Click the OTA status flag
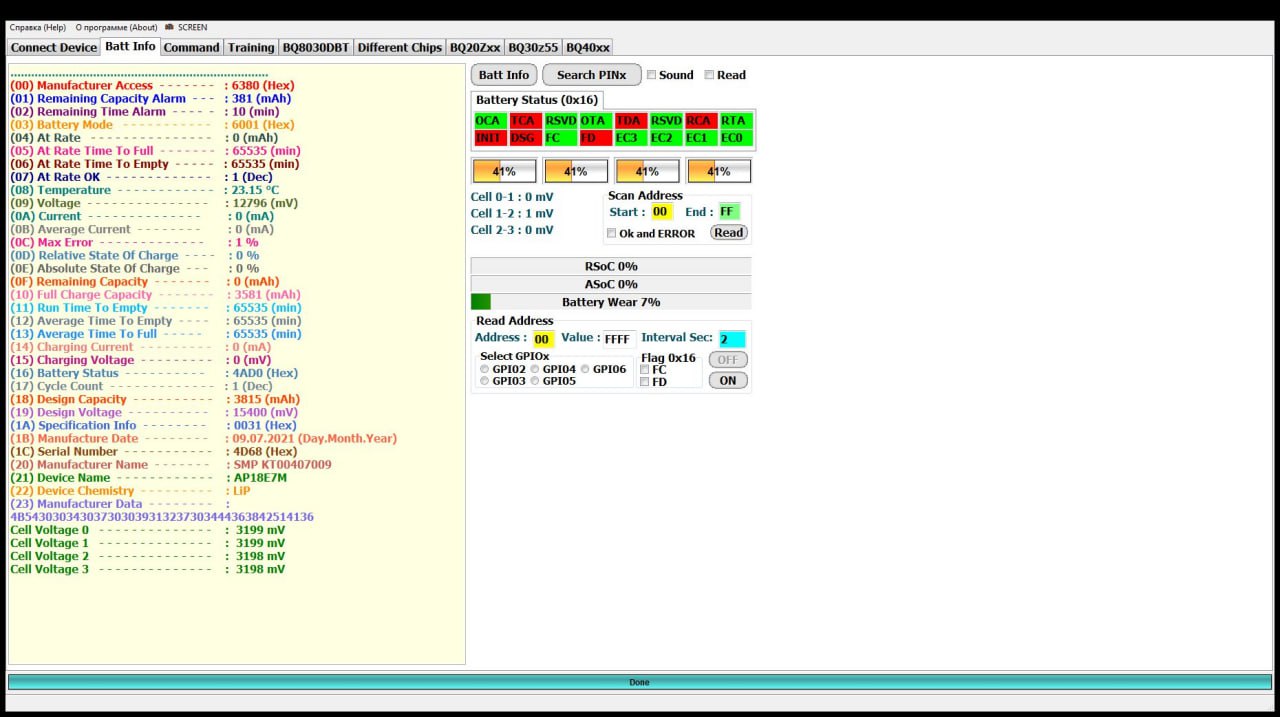The image size is (1280, 717). (x=595, y=121)
